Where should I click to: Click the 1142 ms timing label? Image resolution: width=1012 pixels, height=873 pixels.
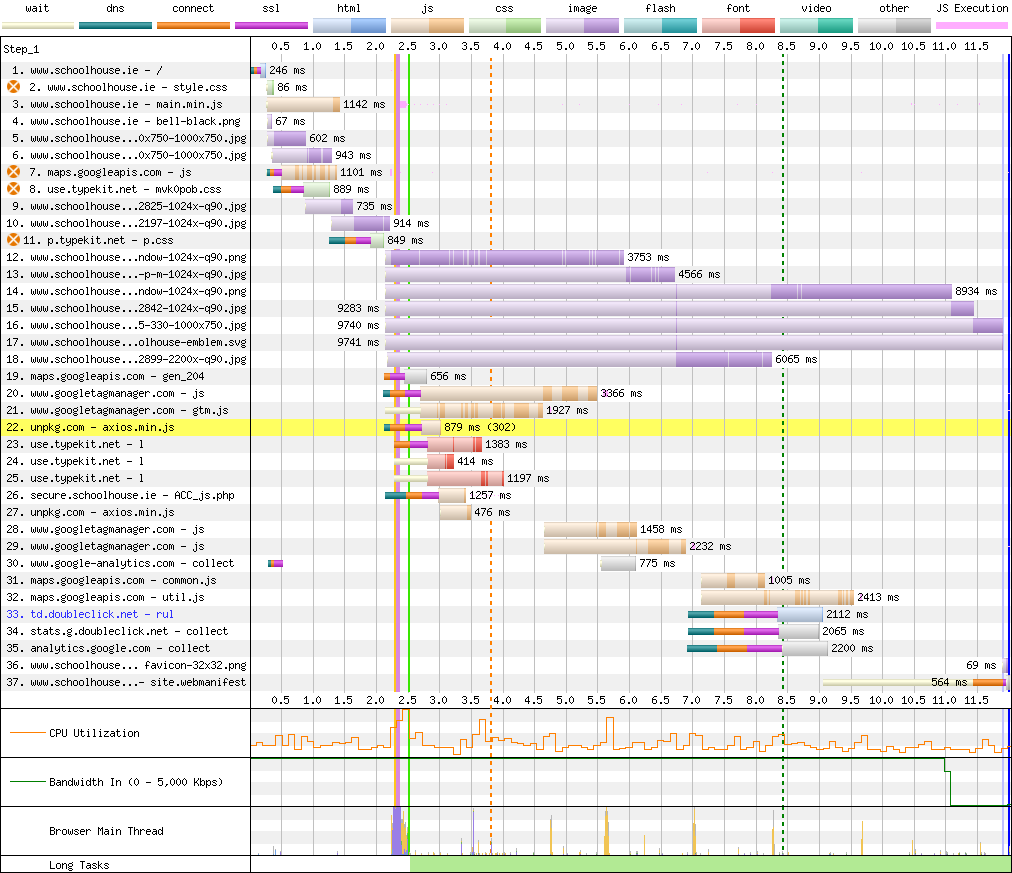click(364, 105)
